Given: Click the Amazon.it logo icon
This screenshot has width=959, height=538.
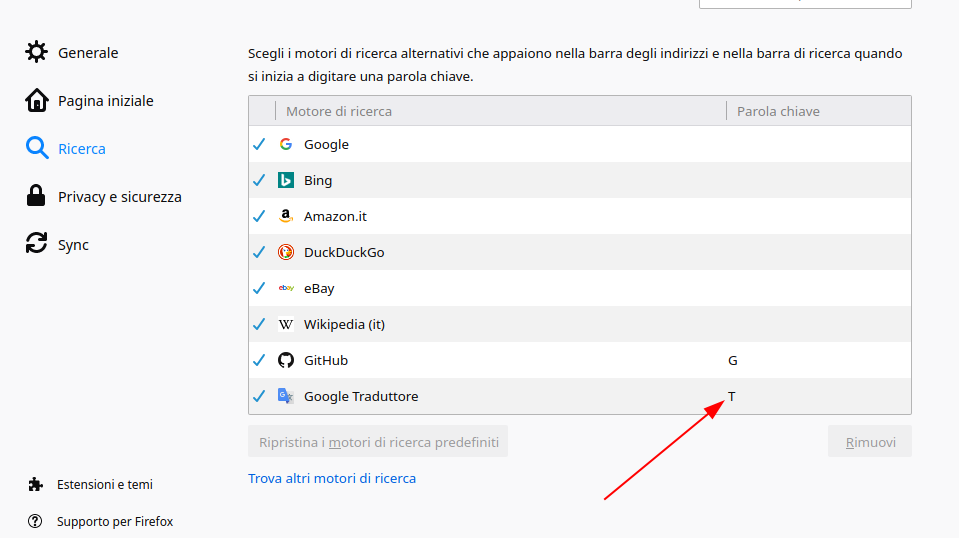Looking at the screenshot, I should click(286, 216).
